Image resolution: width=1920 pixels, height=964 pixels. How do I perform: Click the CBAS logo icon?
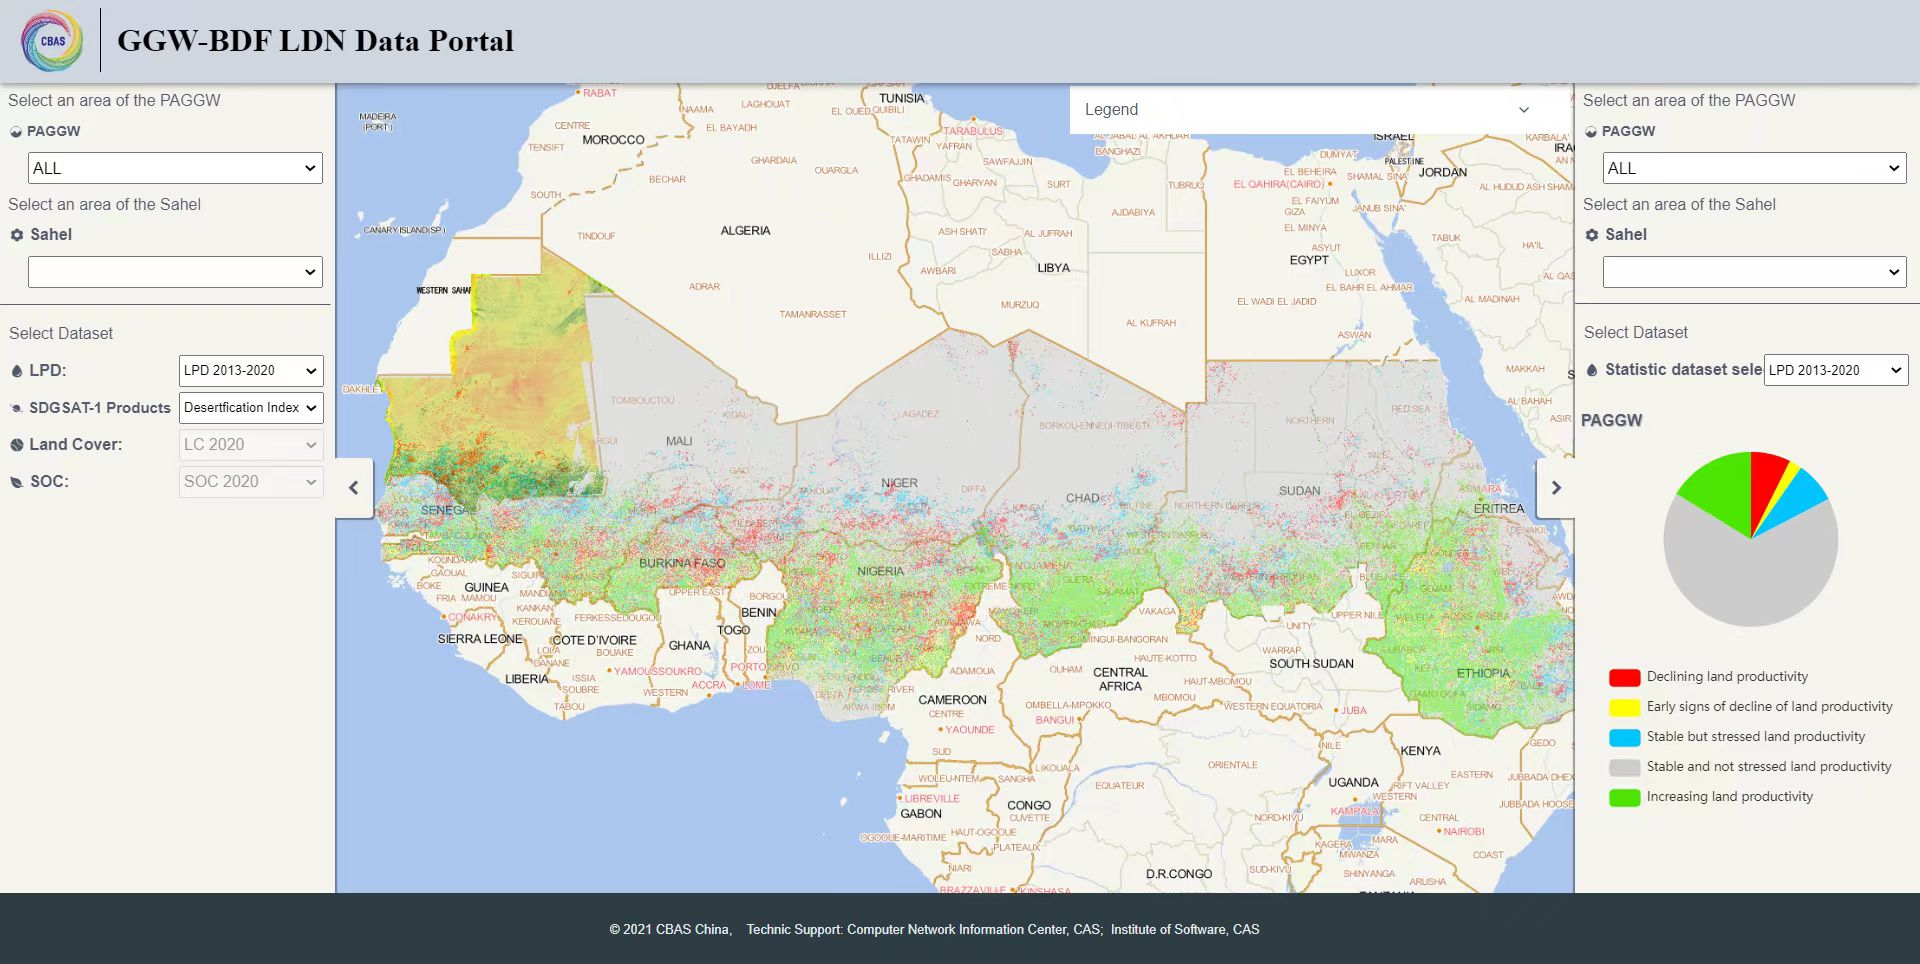pos(52,41)
